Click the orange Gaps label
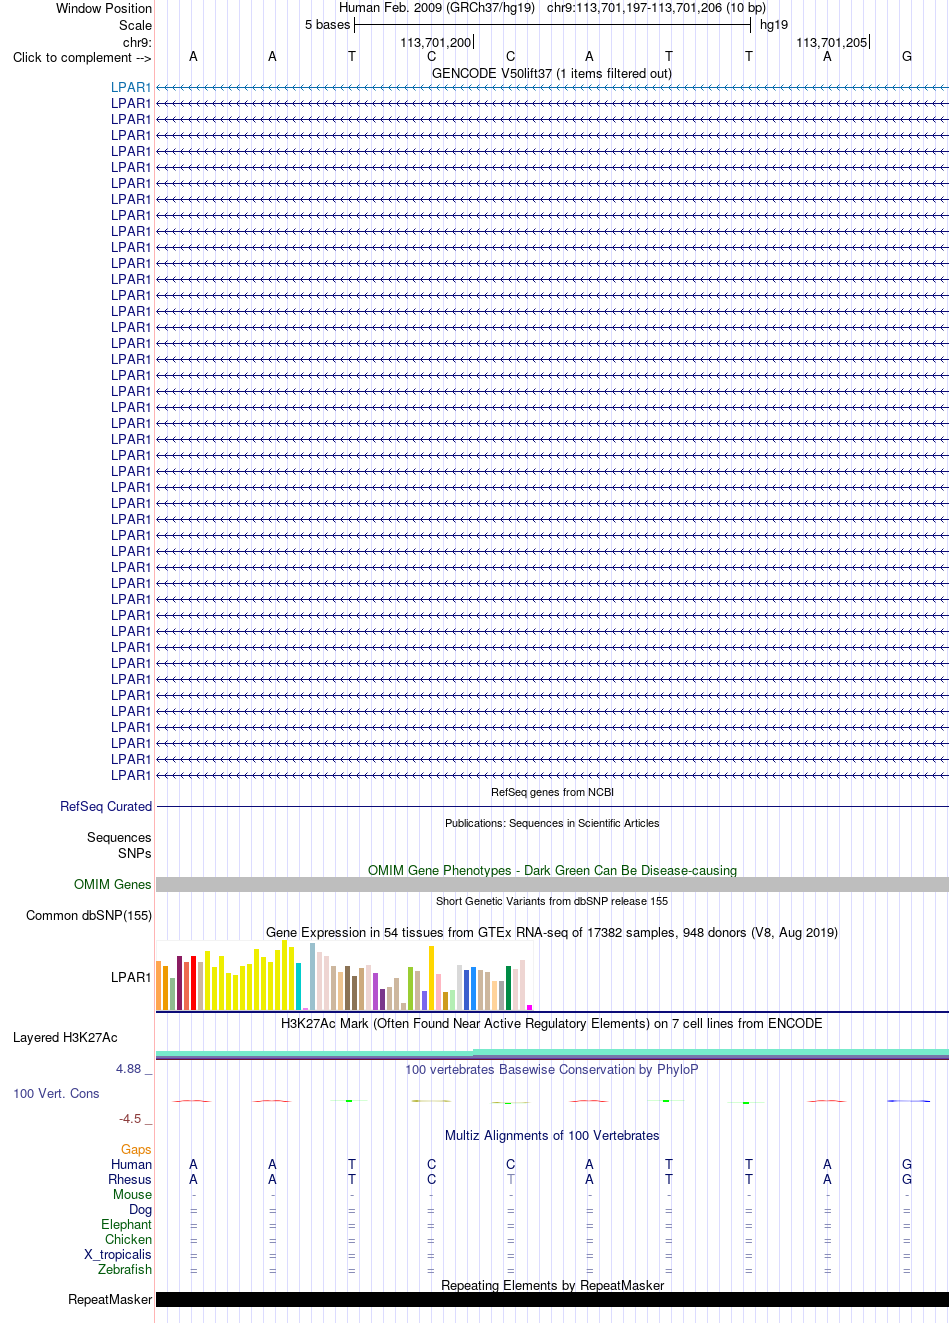 click(x=136, y=1149)
